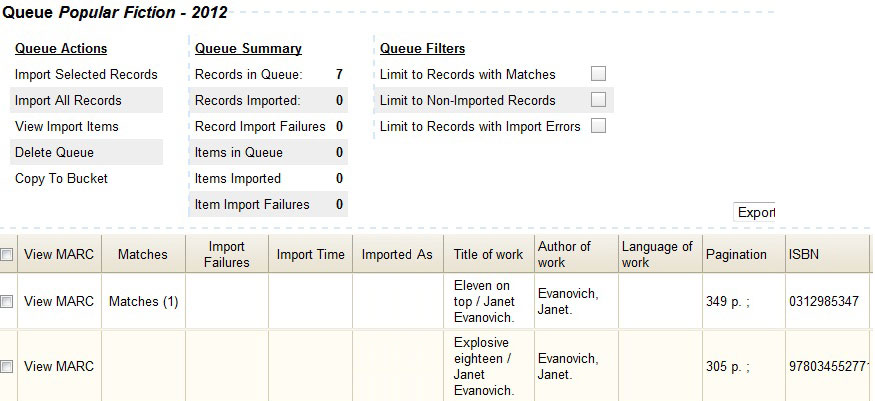Open Matches (1) for Eleven on top

point(143,302)
